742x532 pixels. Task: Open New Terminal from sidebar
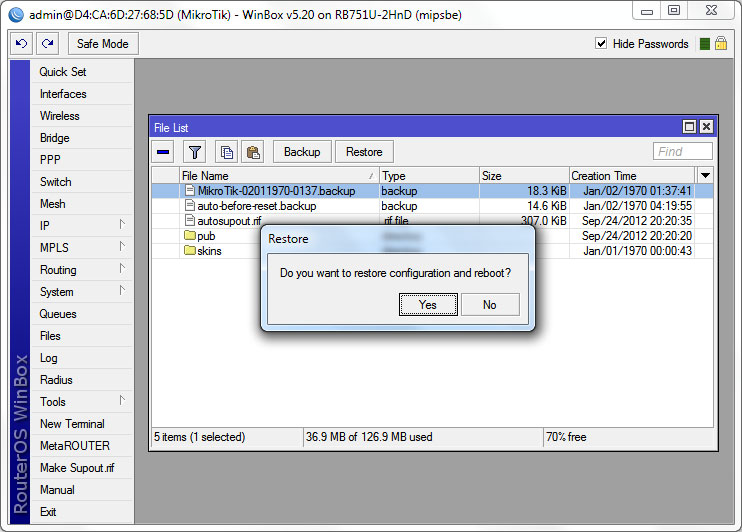point(72,424)
